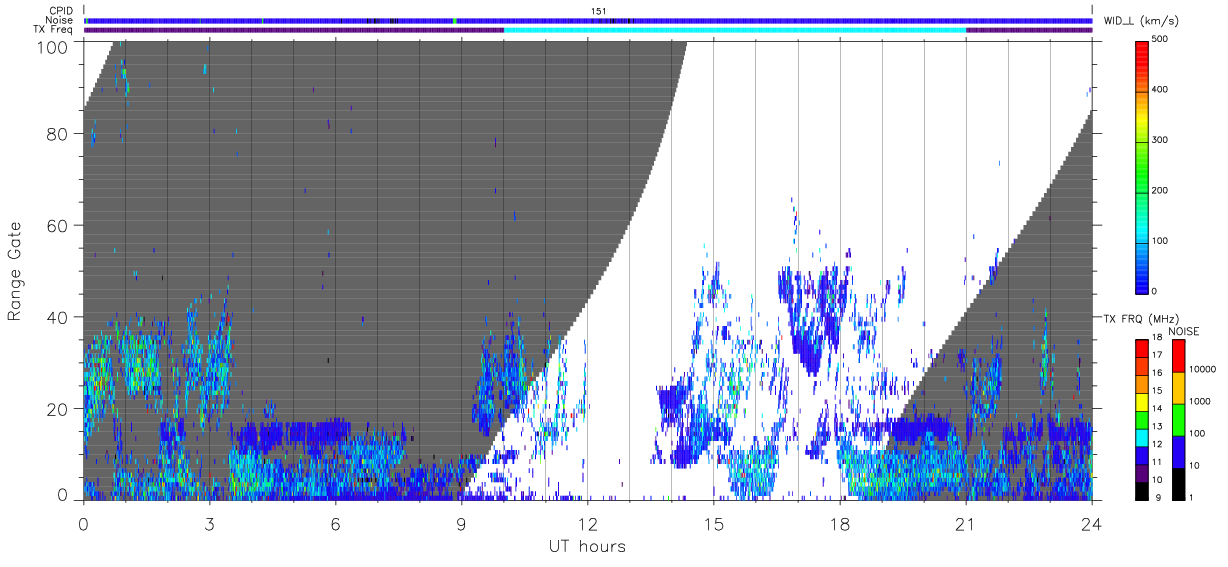Click the 1000 tick in NOISE legend
The image size is (1228, 567).
coord(1201,401)
